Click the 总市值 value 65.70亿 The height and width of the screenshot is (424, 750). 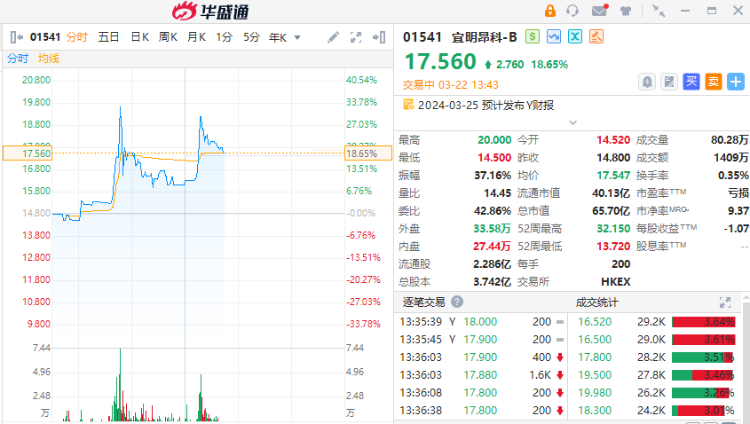(611, 211)
